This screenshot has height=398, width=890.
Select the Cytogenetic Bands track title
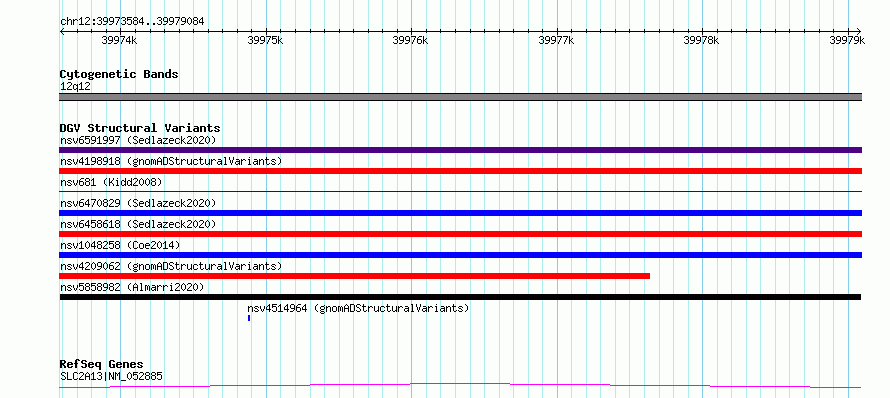click(x=119, y=74)
